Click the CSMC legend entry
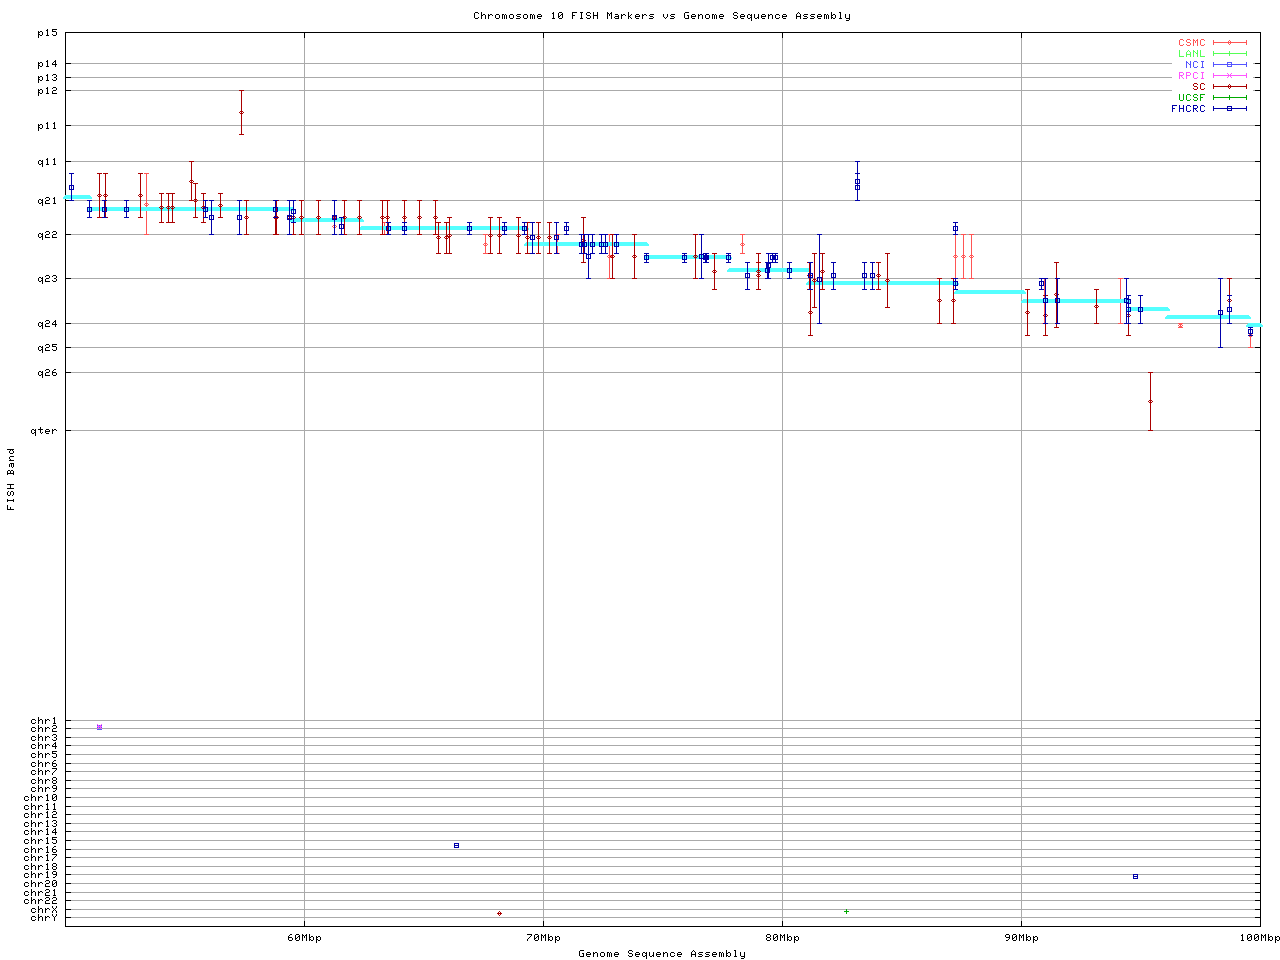Screen dimensions: 1280x960 click(x=1191, y=43)
